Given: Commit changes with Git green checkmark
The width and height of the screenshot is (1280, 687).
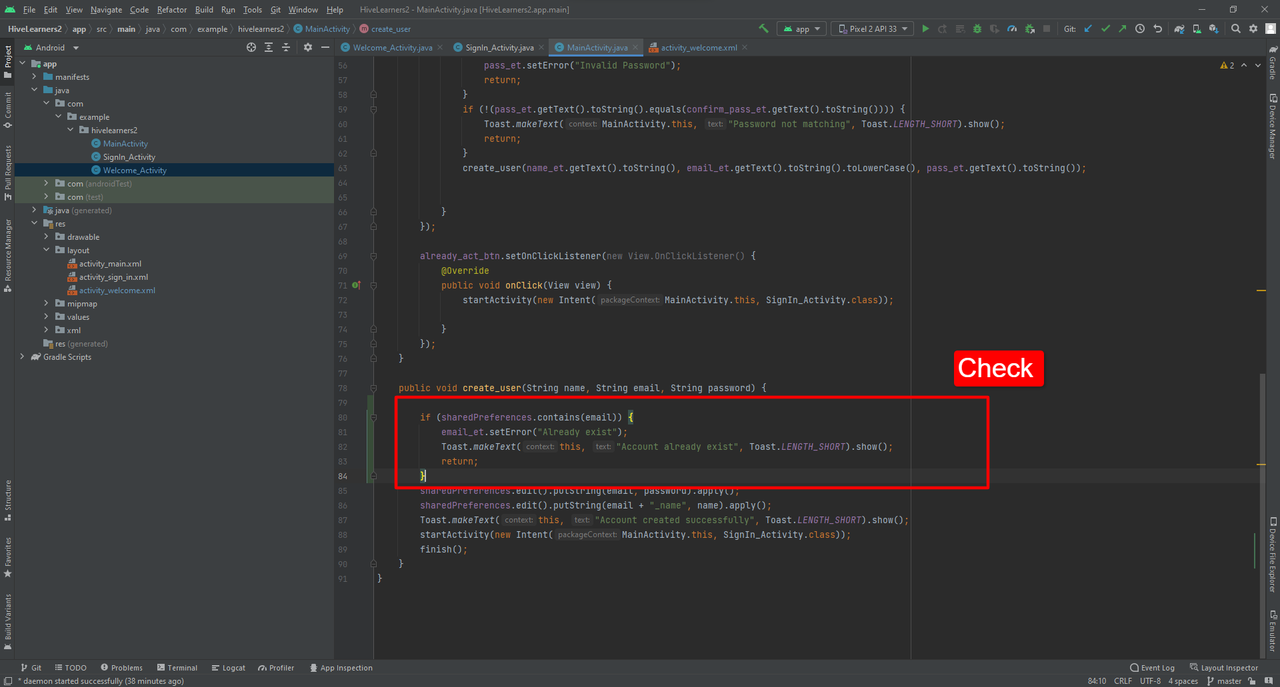Looking at the screenshot, I should coord(1105,29).
